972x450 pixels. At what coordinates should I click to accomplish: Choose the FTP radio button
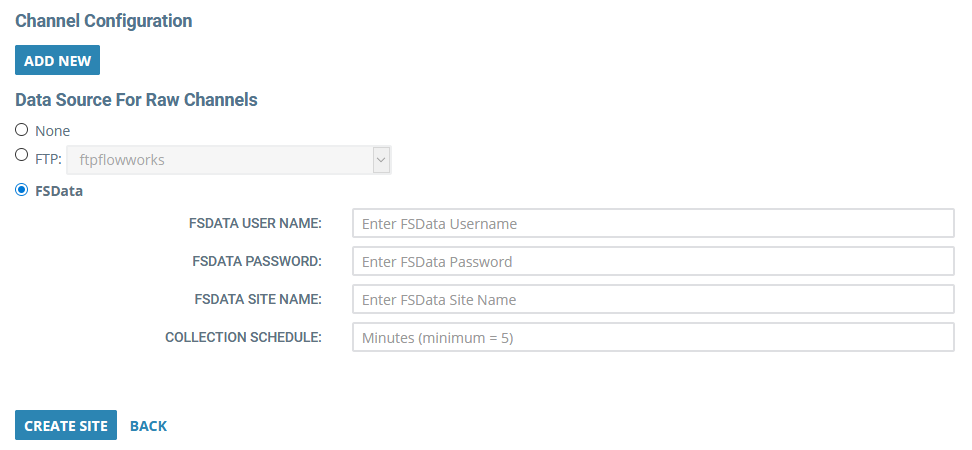click(x=22, y=155)
